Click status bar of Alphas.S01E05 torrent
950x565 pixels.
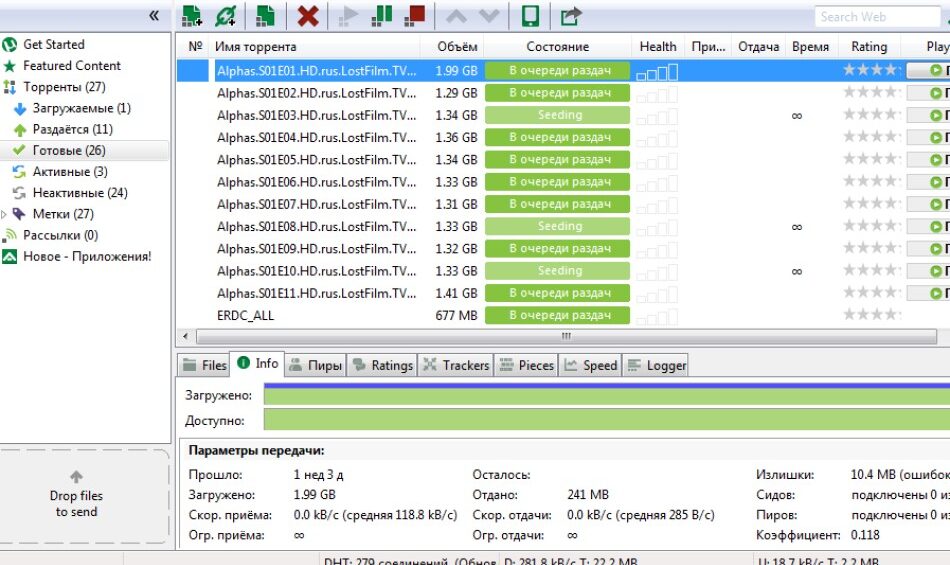[x=557, y=159]
